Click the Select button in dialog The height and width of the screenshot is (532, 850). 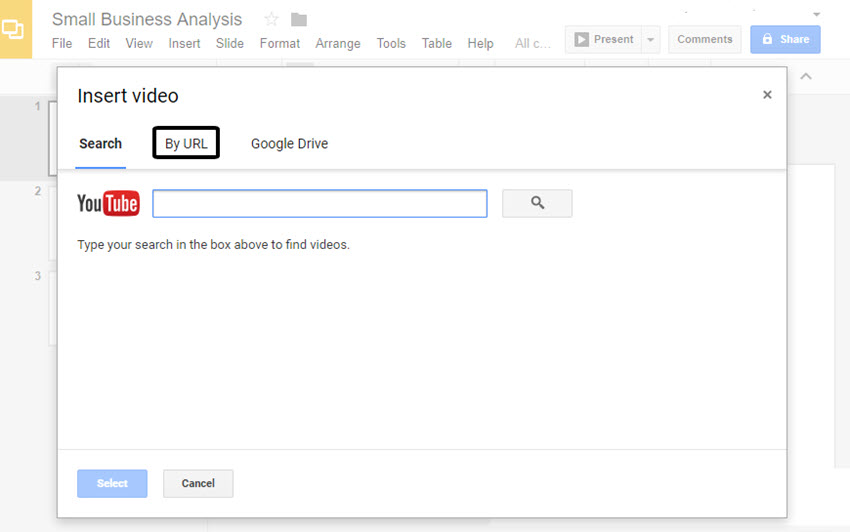coord(112,483)
